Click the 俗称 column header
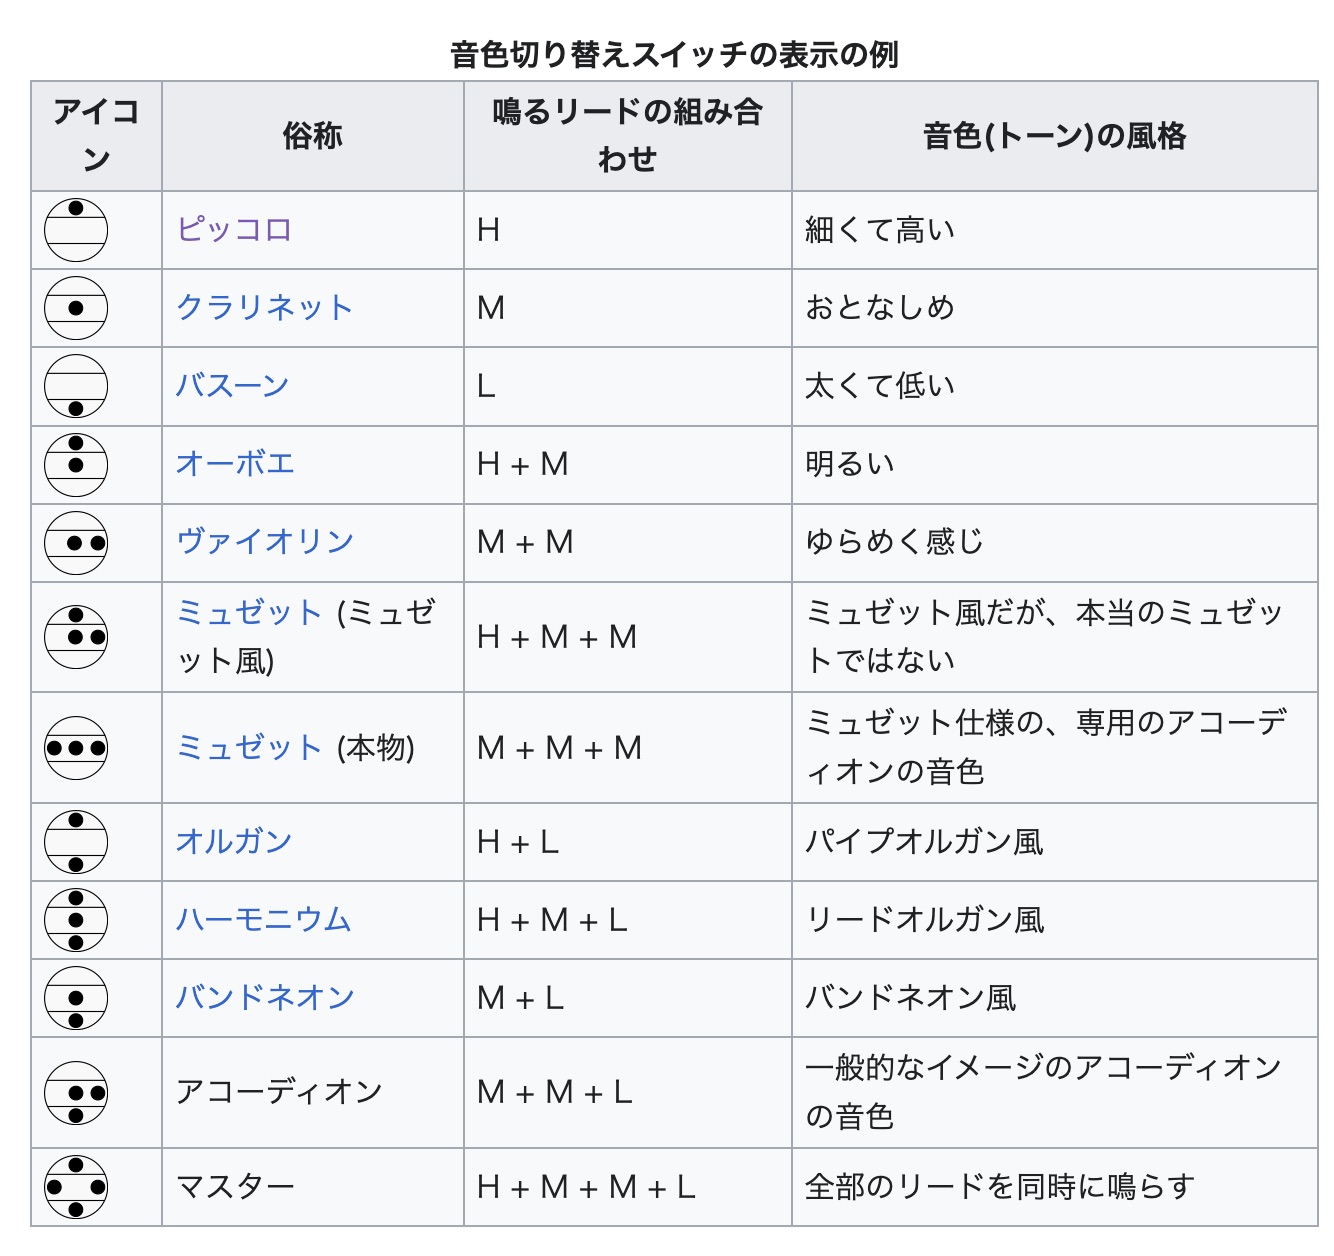 click(312, 136)
